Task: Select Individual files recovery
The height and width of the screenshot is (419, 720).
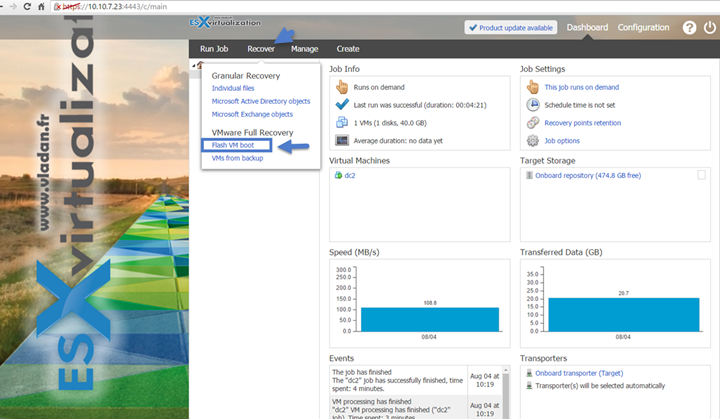Action: [x=233, y=88]
